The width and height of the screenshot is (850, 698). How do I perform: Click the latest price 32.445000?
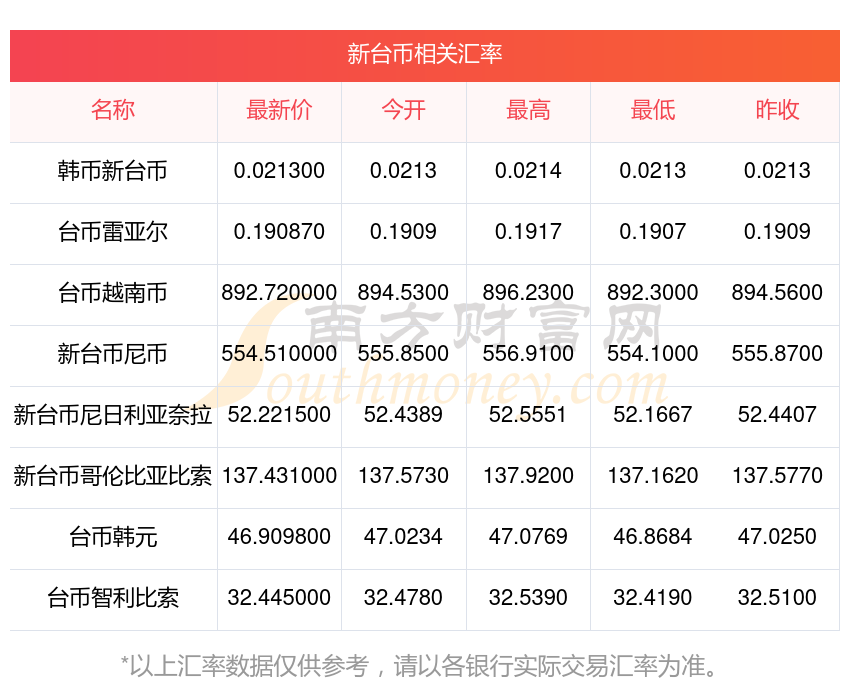(279, 598)
